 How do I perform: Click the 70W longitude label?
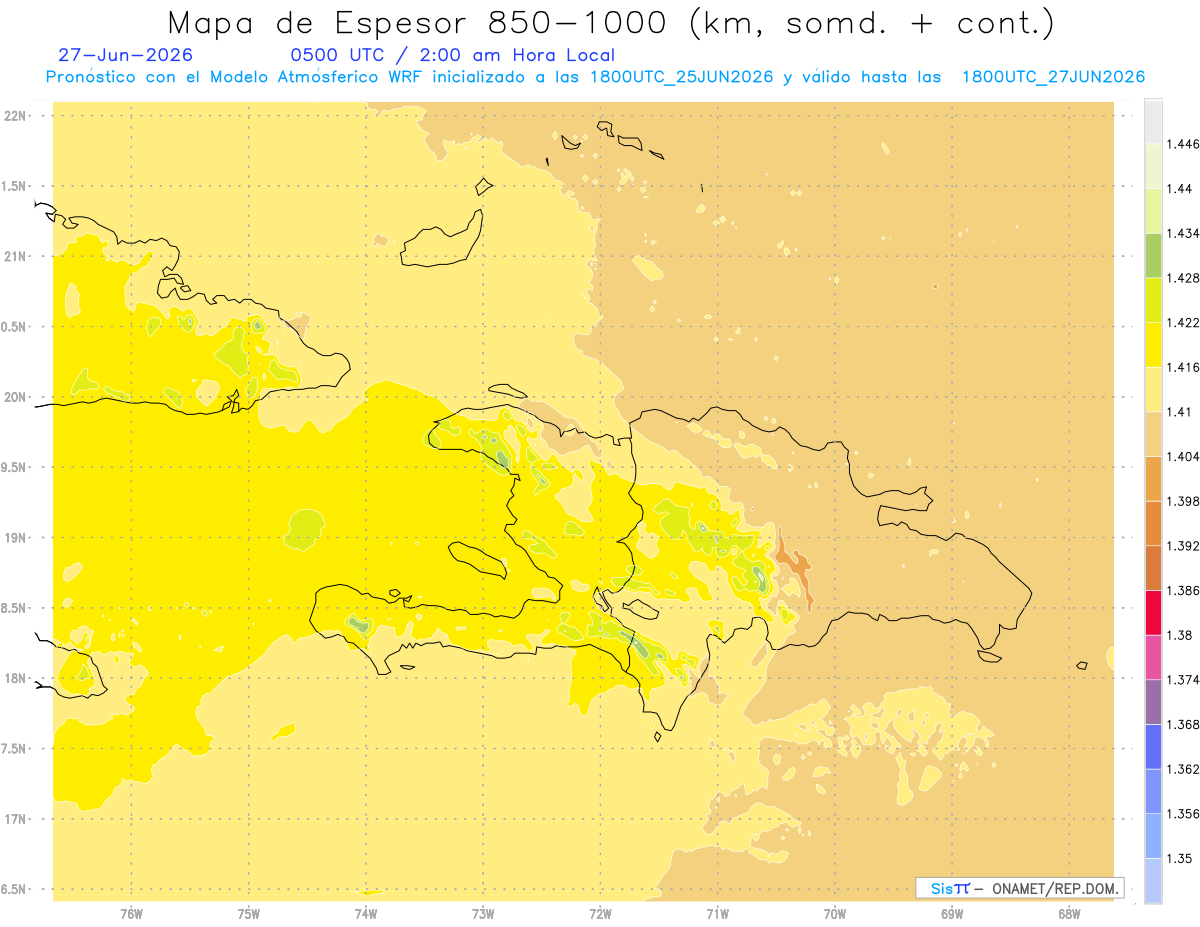pyautogui.click(x=835, y=914)
